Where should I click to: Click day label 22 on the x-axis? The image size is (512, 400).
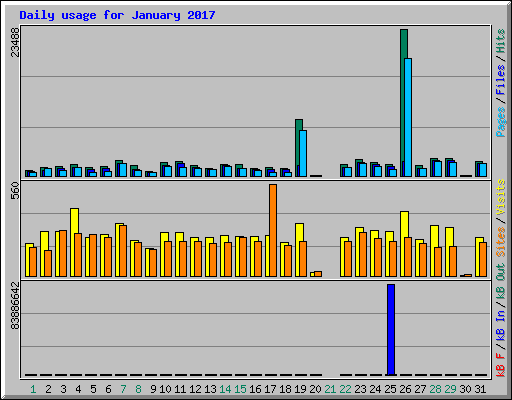tap(345, 389)
